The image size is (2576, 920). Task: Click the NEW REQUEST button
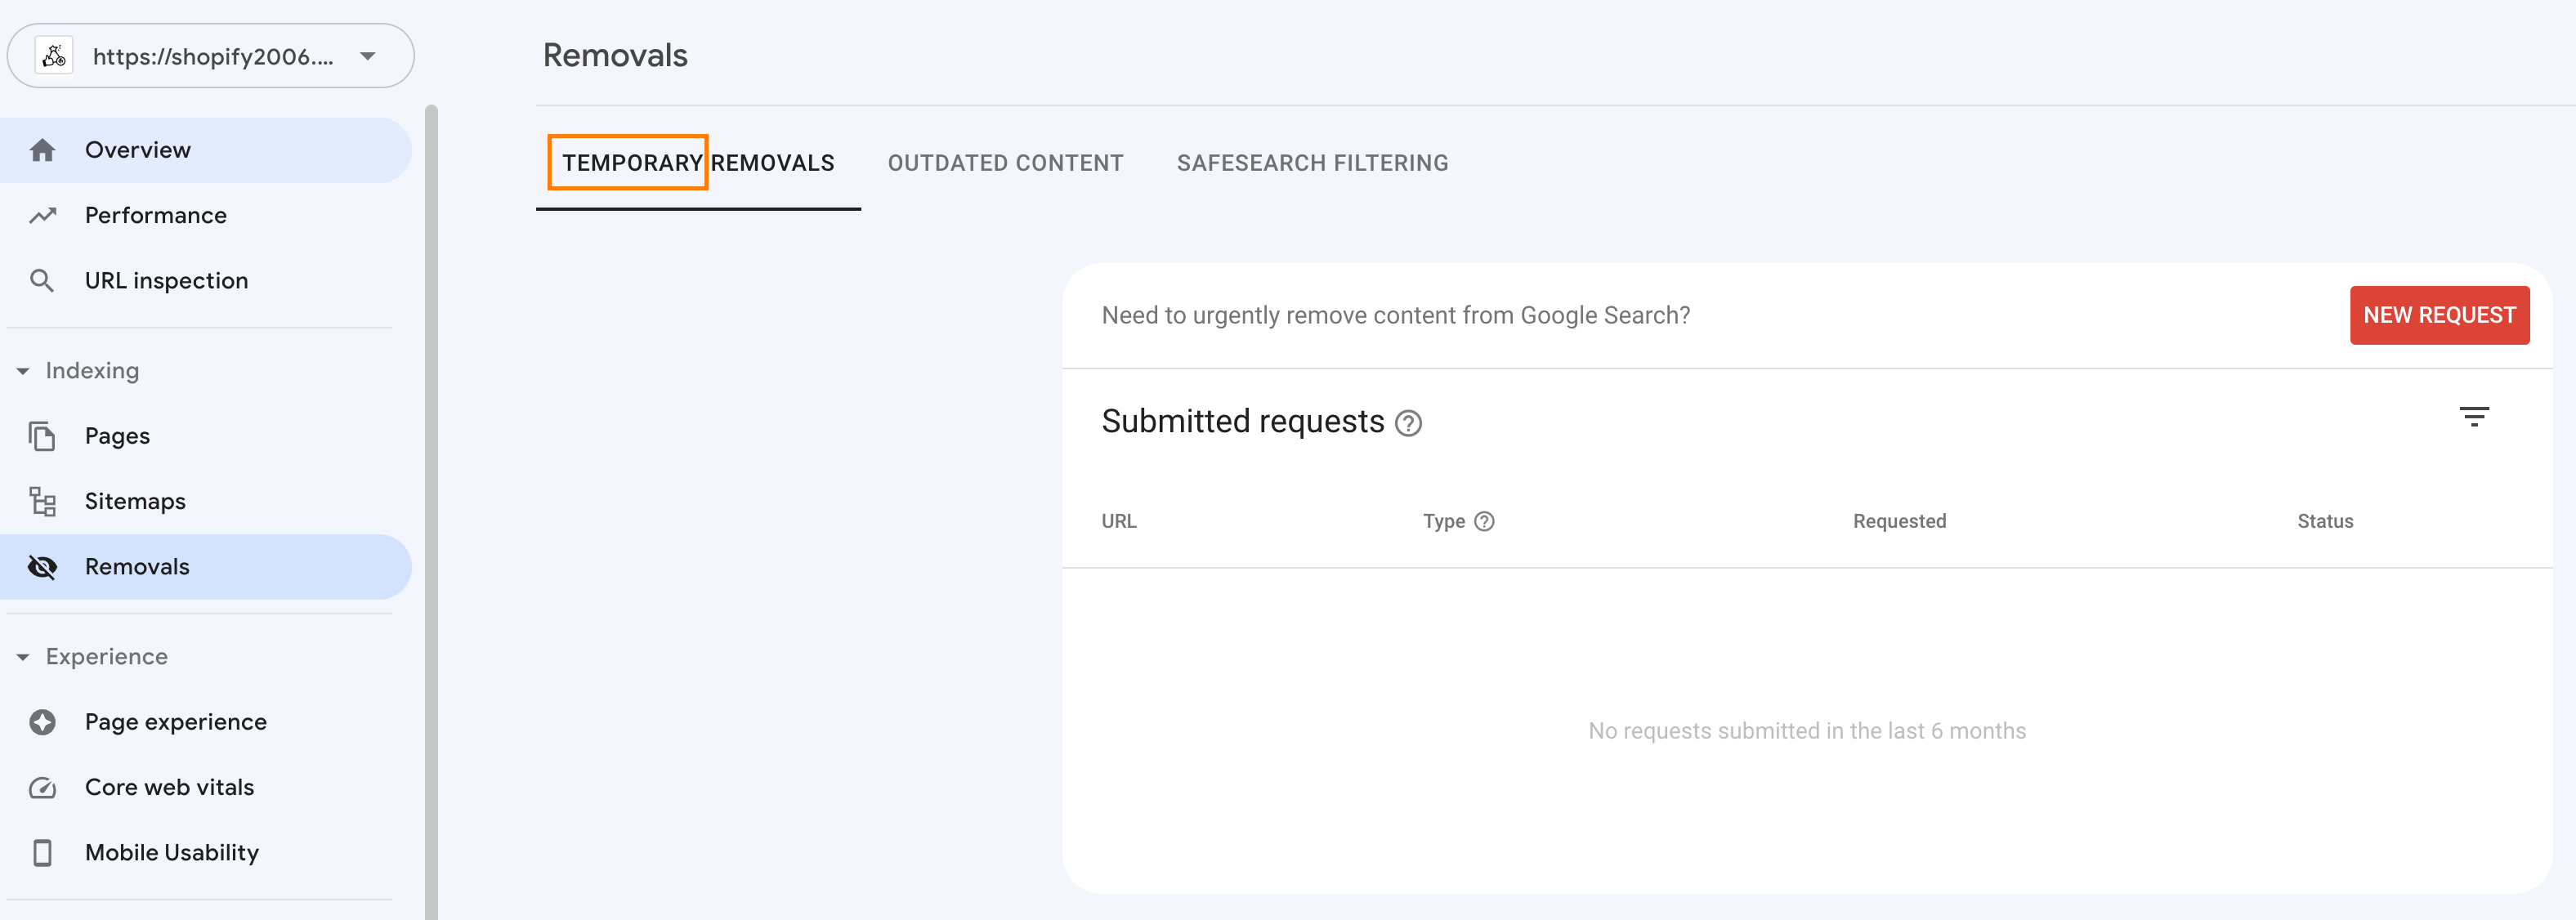coord(2440,314)
